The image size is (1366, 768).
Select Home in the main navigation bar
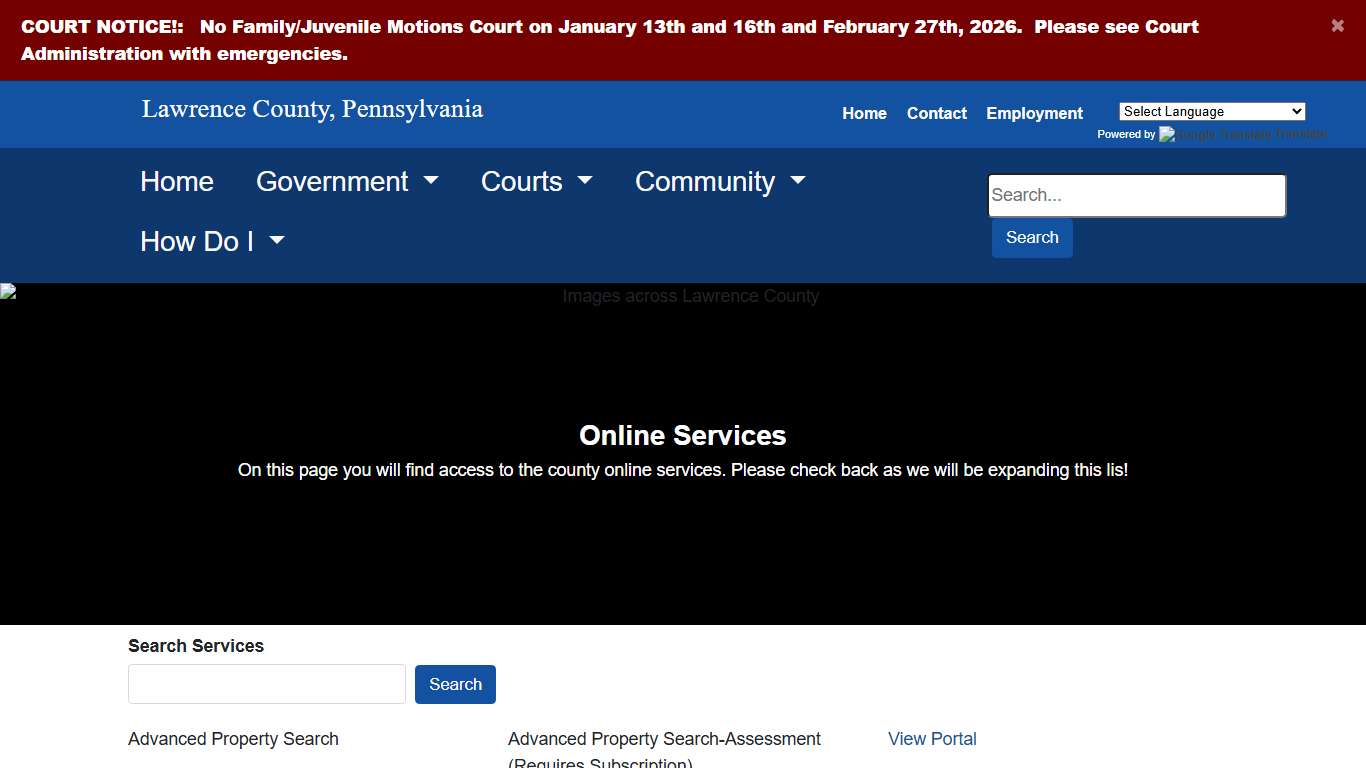[177, 181]
